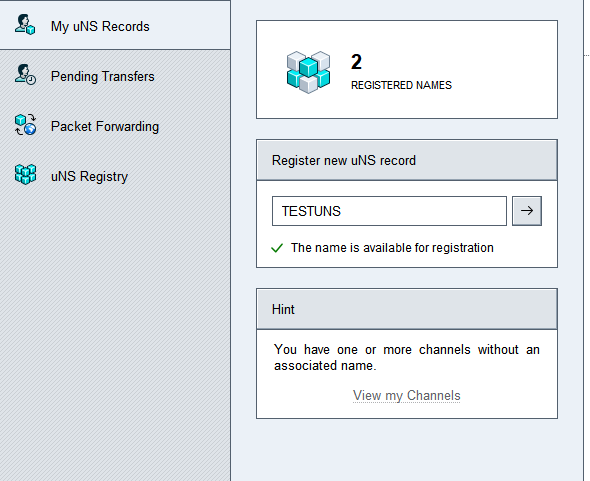Click the registered names count number 2

[356, 62]
